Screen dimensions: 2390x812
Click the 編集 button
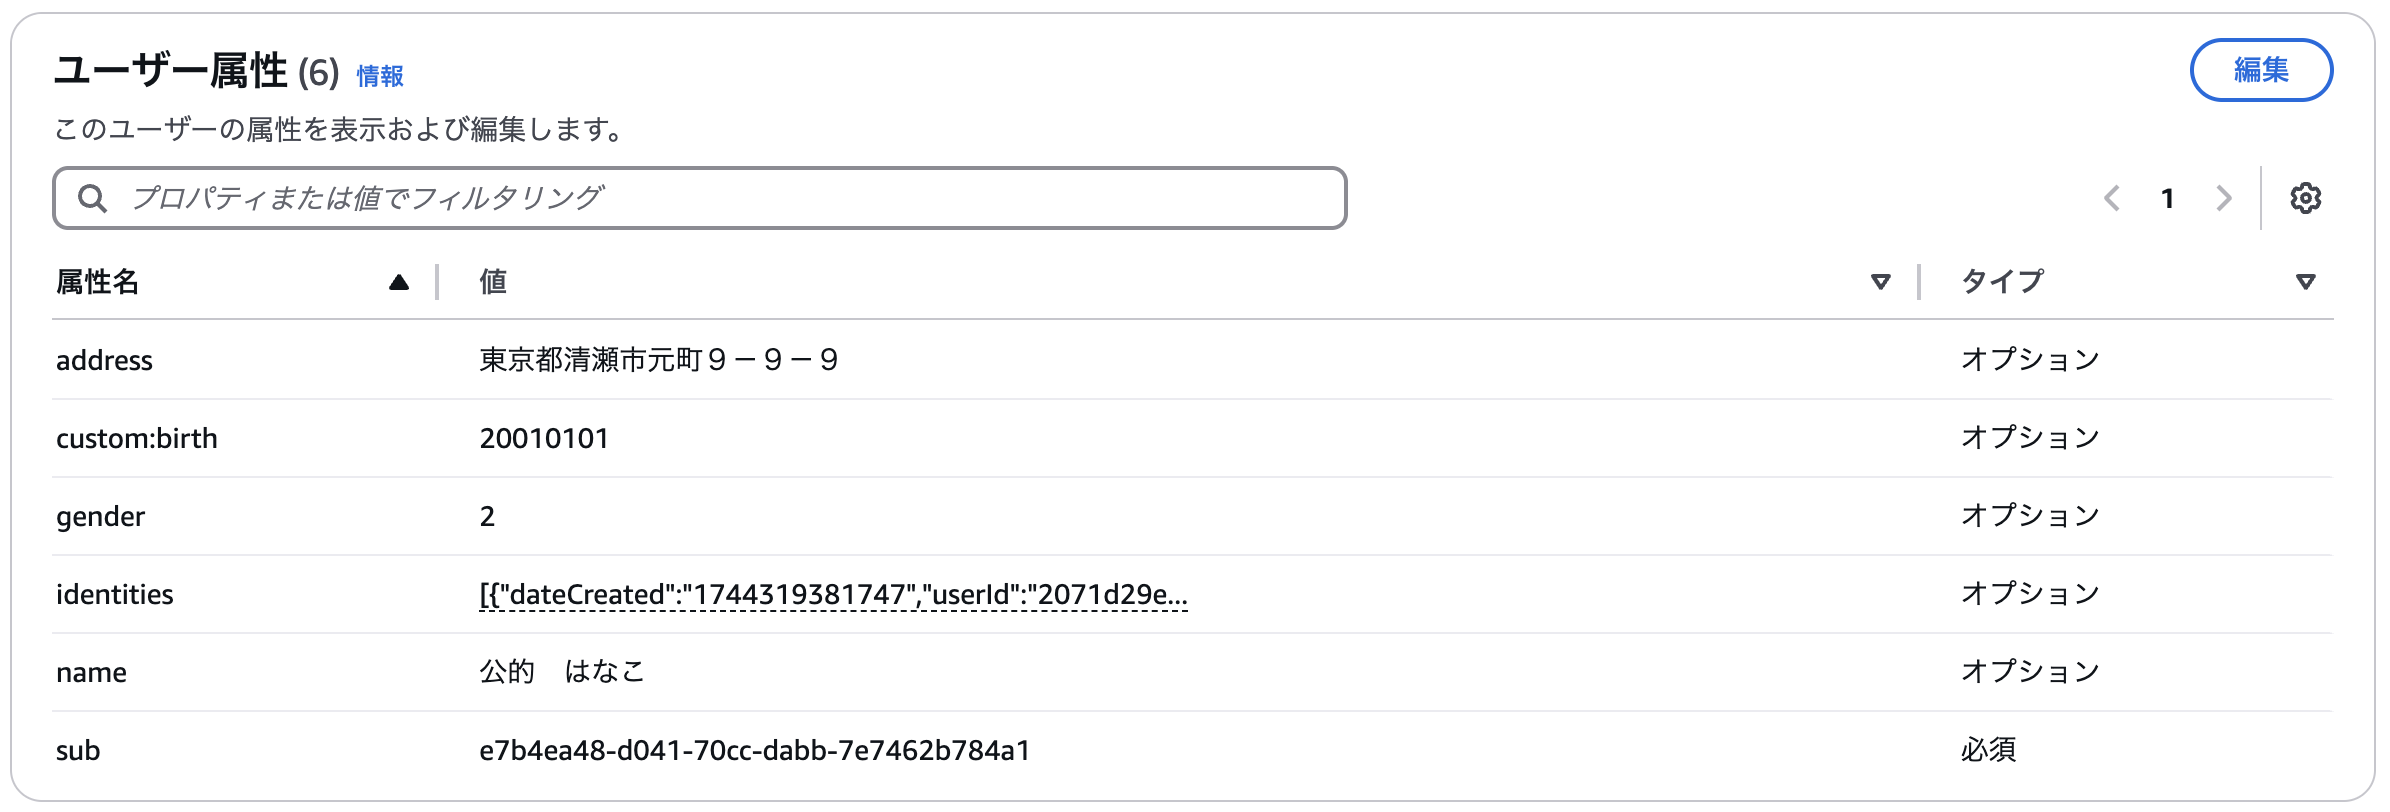click(x=2261, y=70)
